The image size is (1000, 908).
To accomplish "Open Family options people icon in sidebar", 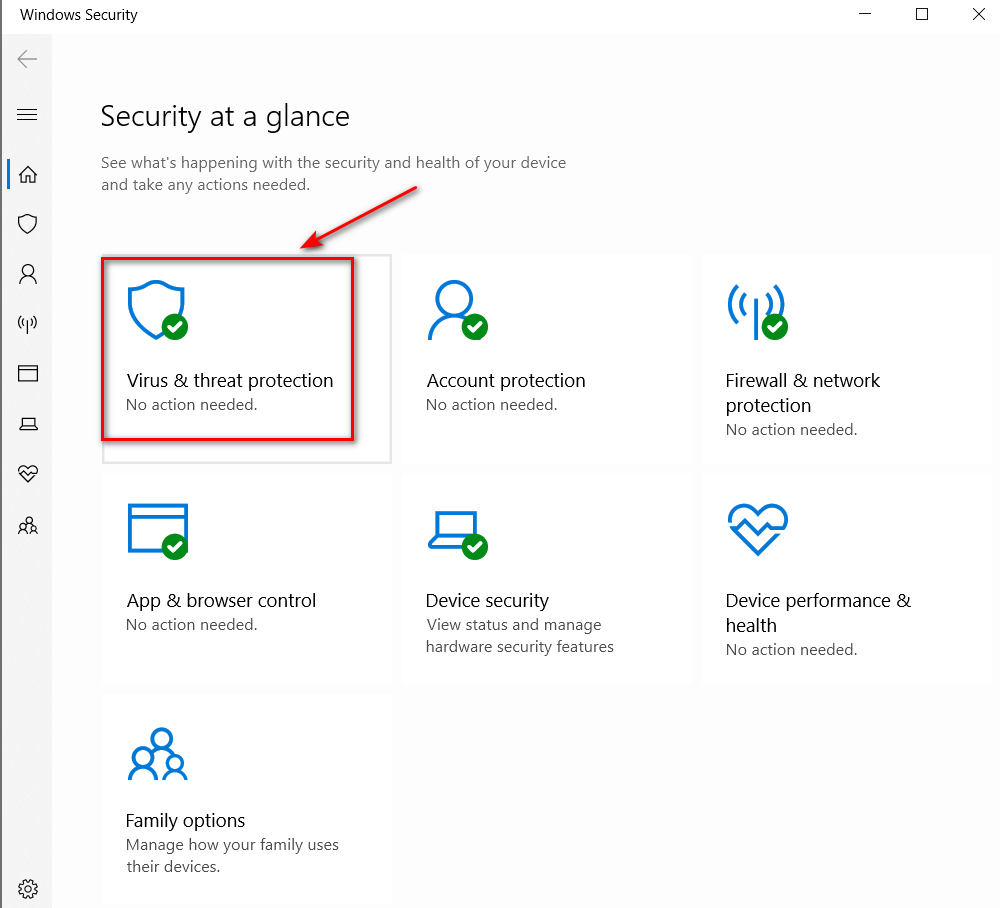I will 27,526.
